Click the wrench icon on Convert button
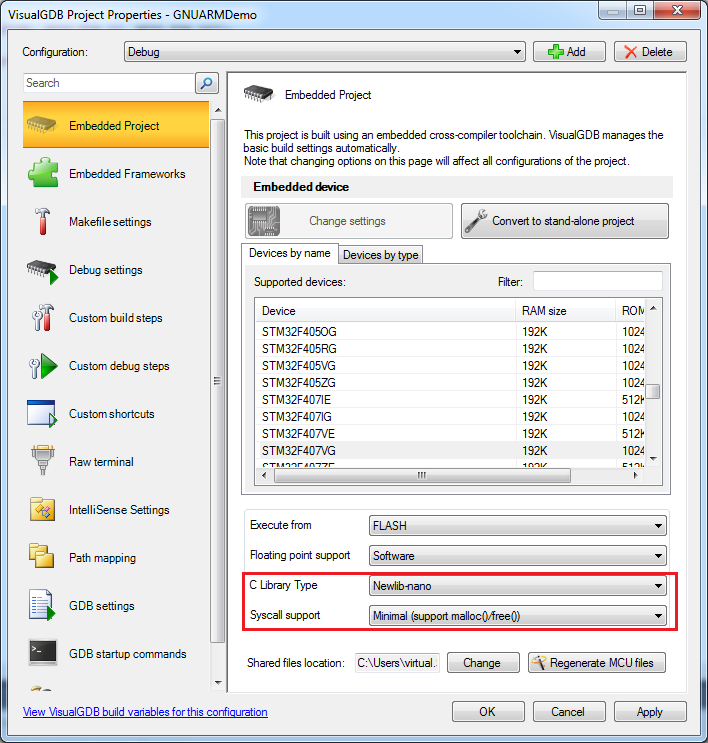 pos(476,221)
